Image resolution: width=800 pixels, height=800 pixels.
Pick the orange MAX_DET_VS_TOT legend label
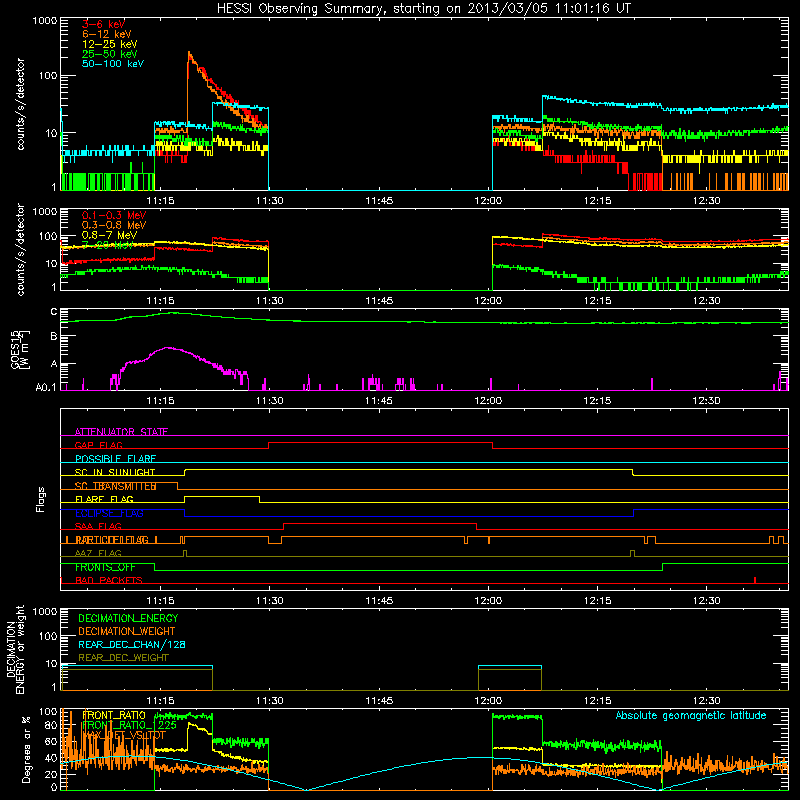124,735
